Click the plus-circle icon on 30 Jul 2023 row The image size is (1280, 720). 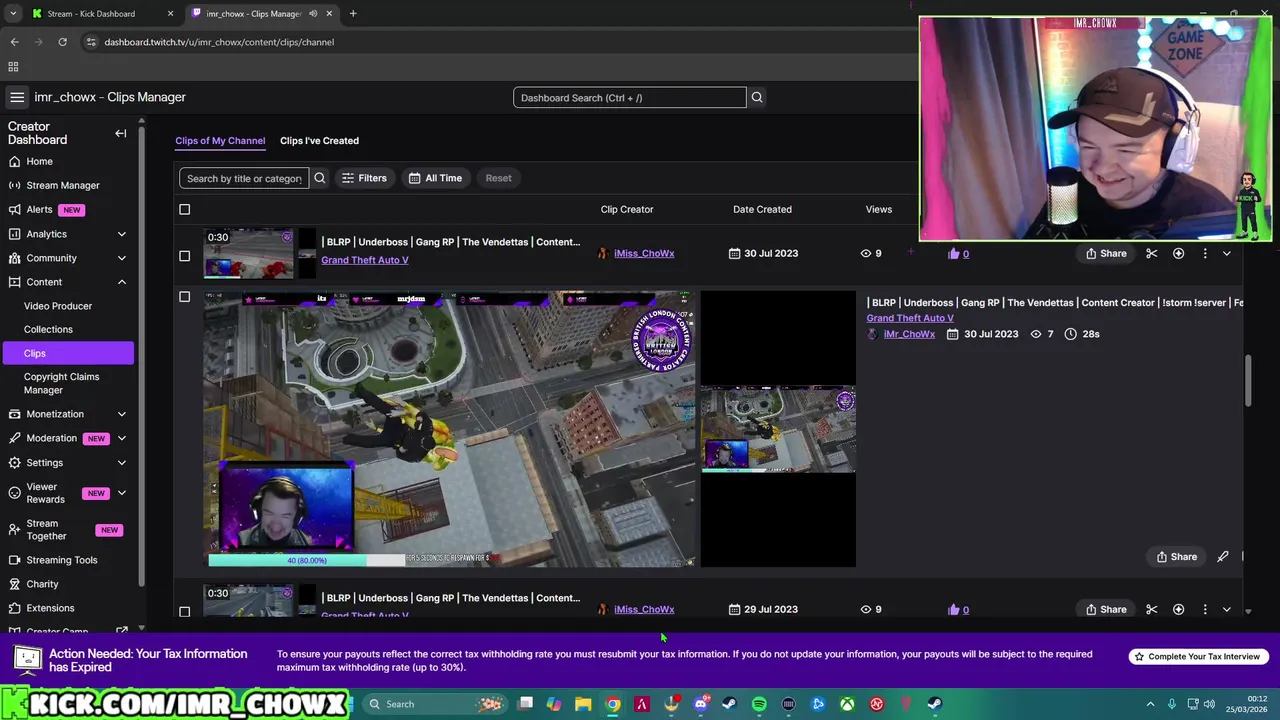coord(1178,253)
